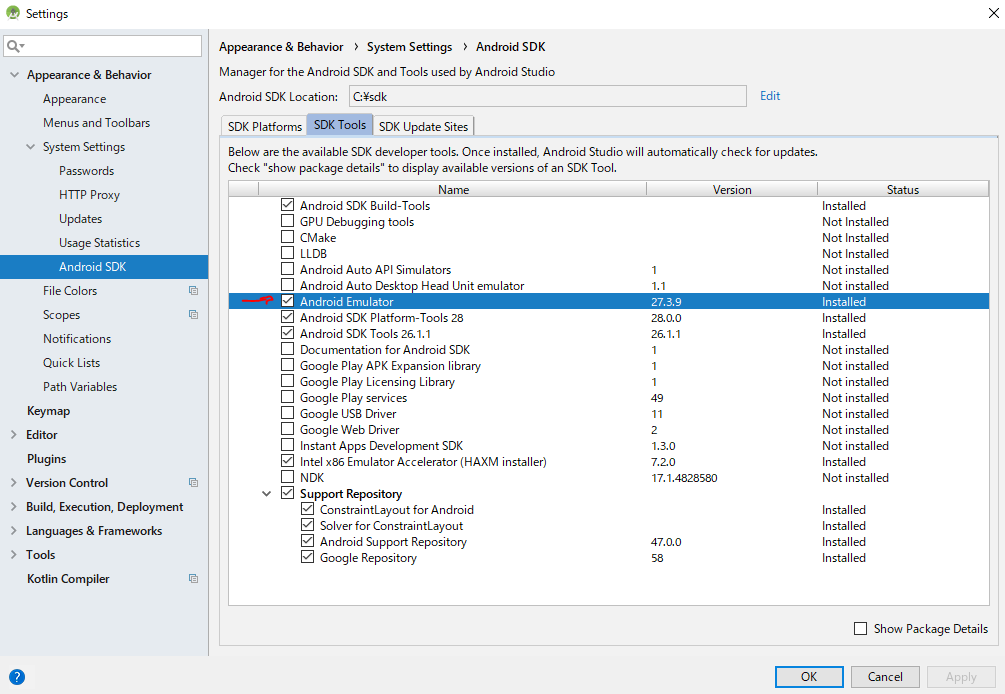
Task: Open the Plugins settings page
Action: pos(46,459)
